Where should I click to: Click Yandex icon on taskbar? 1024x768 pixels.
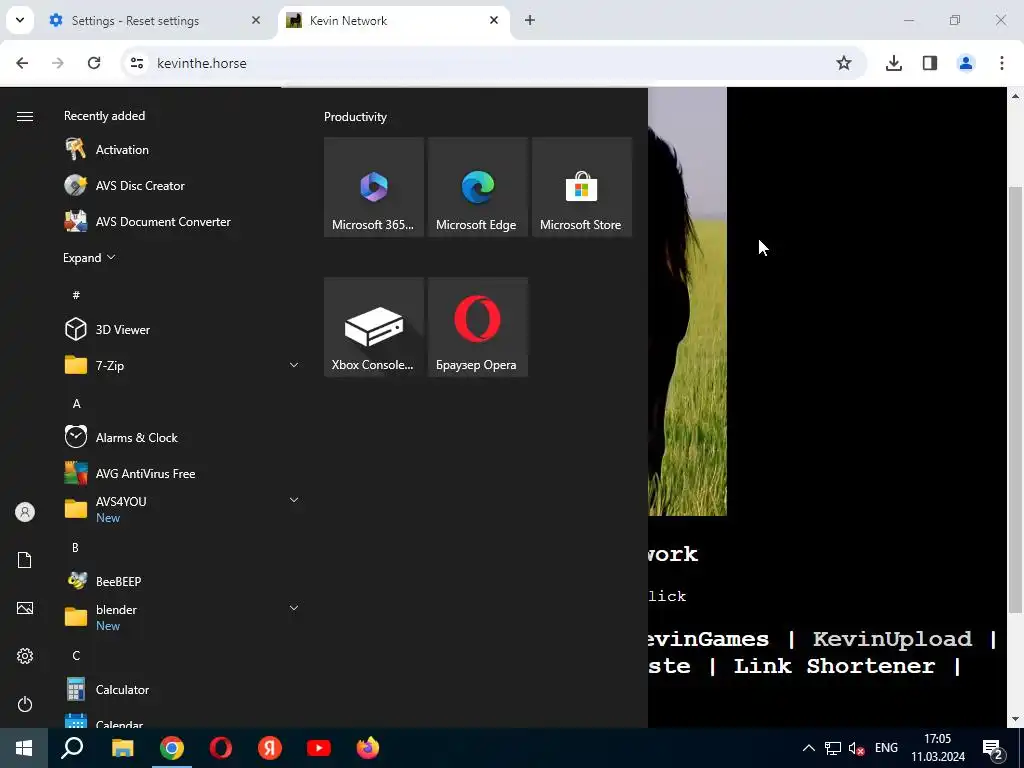click(x=270, y=748)
